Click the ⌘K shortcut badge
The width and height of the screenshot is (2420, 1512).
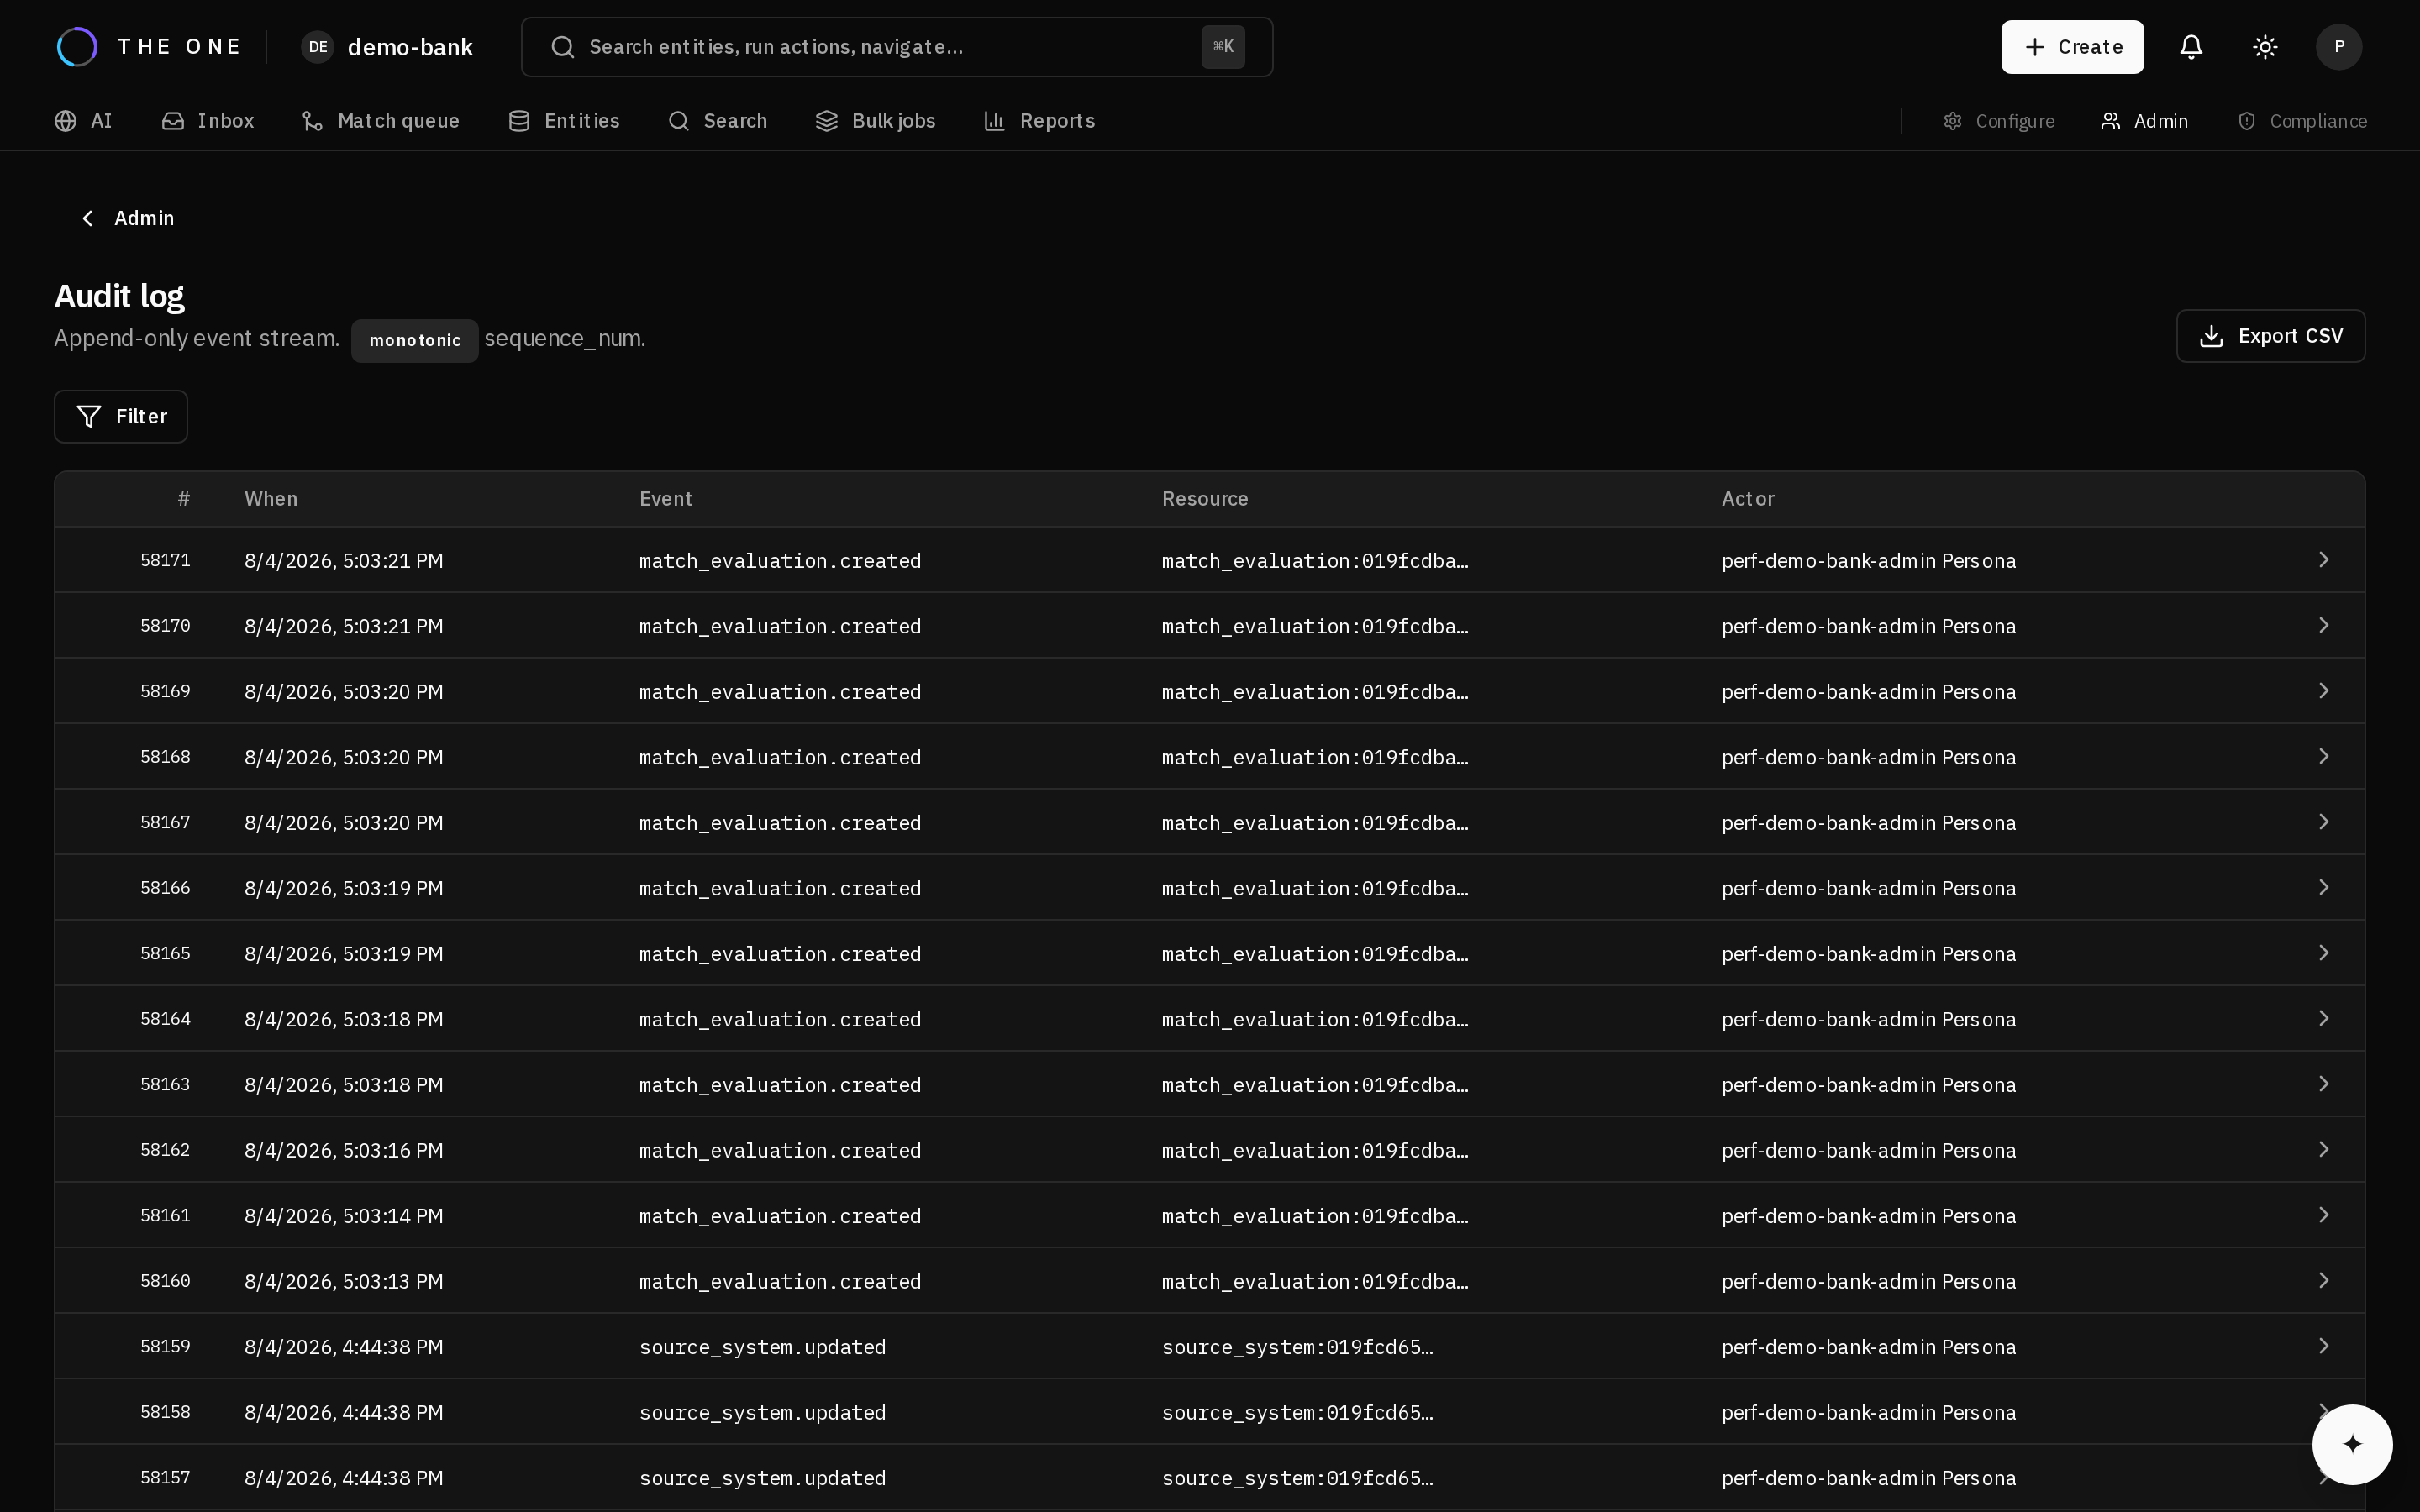(1223, 46)
